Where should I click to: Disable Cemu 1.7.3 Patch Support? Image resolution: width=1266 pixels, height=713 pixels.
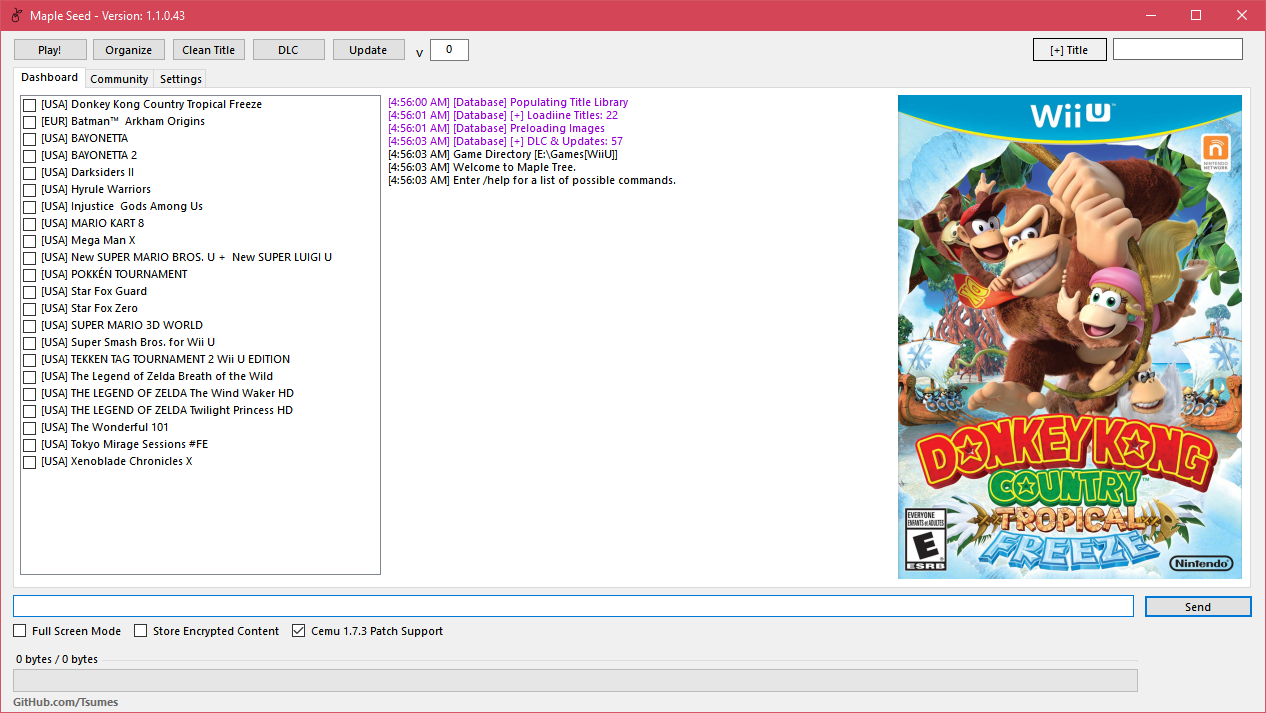298,631
